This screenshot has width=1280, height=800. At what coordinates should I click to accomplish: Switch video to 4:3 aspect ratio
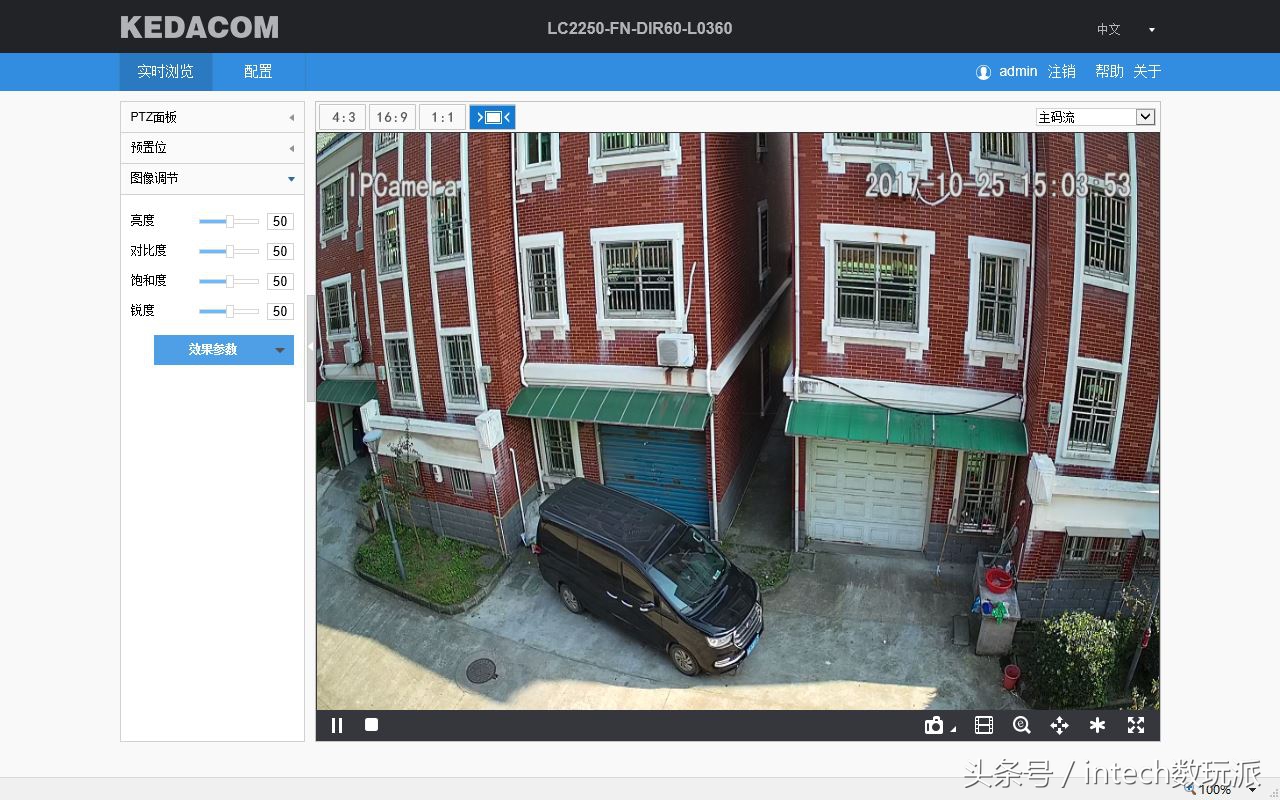tap(343, 117)
